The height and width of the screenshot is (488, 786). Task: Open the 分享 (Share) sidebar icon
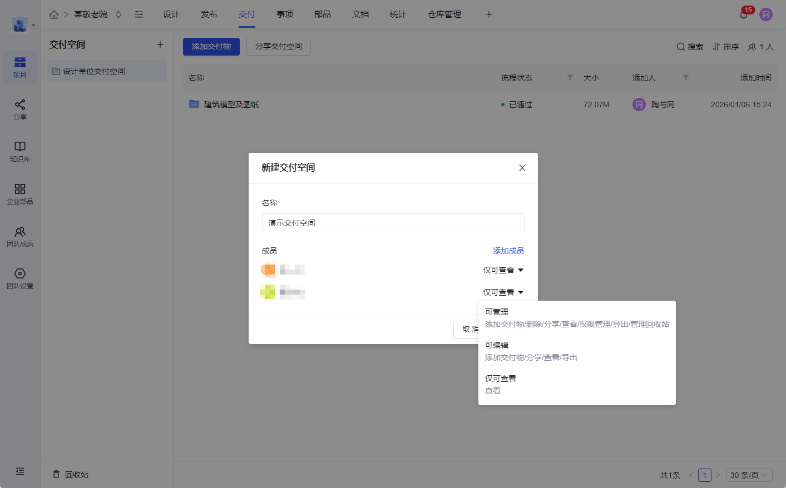point(20,108)
